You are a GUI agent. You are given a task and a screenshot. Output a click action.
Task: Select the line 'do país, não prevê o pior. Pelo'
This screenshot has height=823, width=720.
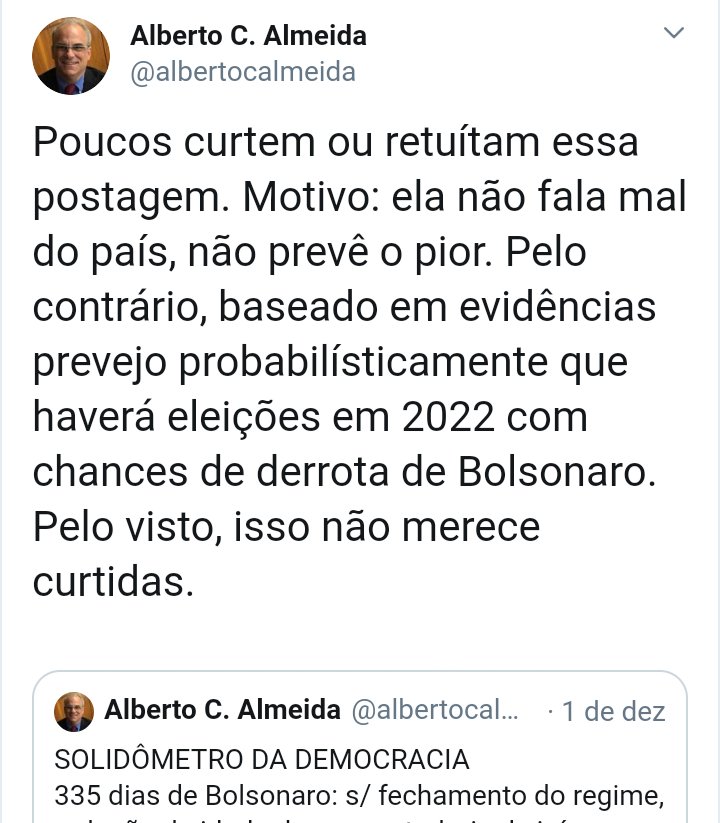tap(310, 254)
